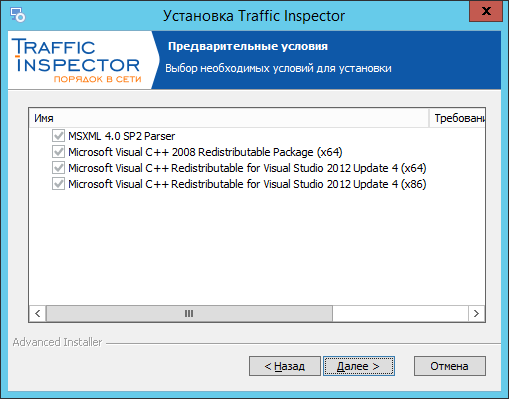The width and height of the screenshot is (509, 399).
Task: Toggle Visual C++ 2008 Redistributable (x64) checkbox
Action: pyautogui.click(x=58, y=152)
